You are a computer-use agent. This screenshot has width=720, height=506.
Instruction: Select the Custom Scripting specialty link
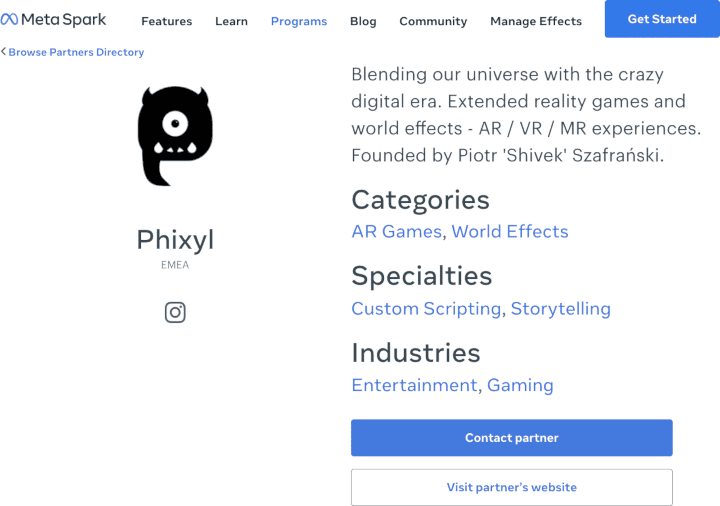426,308
